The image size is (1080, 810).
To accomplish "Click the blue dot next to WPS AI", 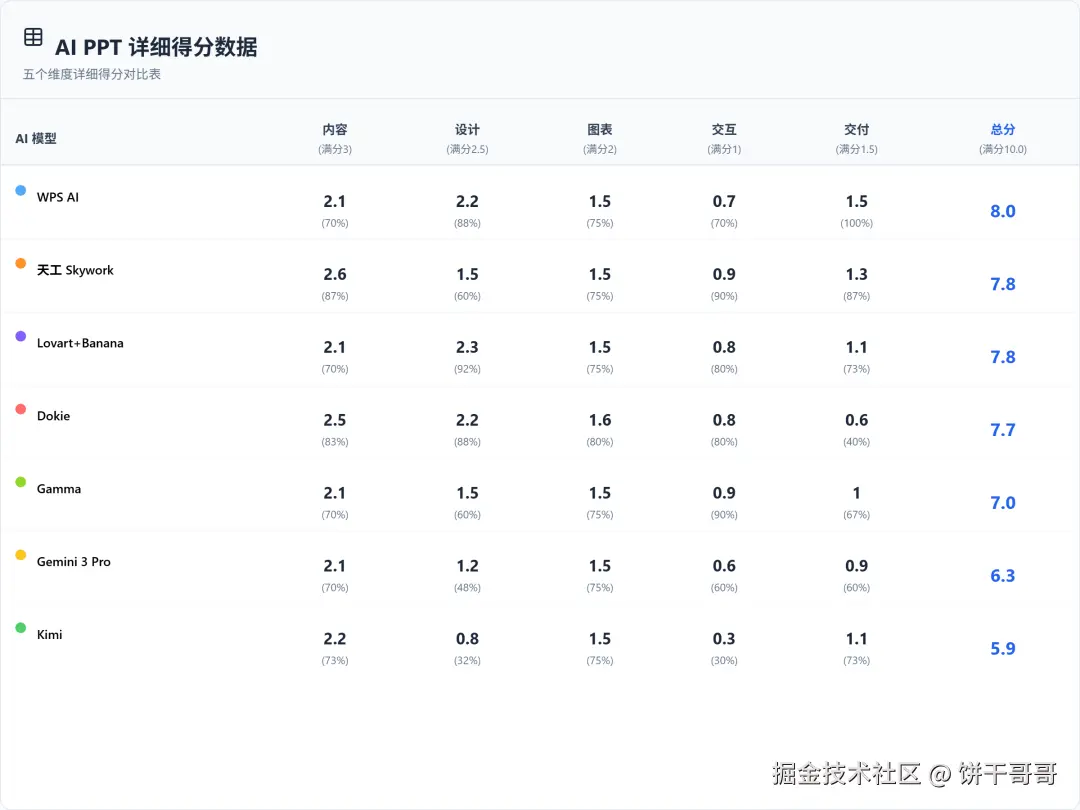I will pyautogui.click(x=21, y=190).
